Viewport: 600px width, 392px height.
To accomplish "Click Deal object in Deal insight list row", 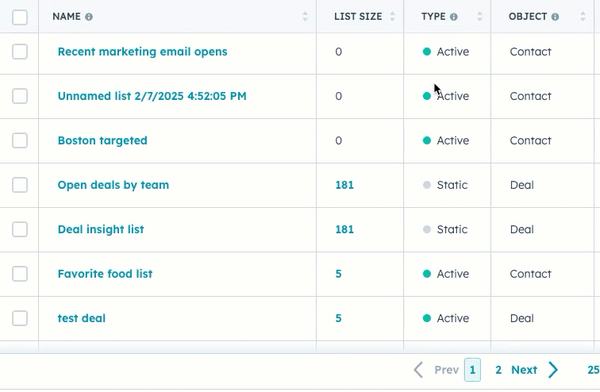I will click(x=522, y=229).
